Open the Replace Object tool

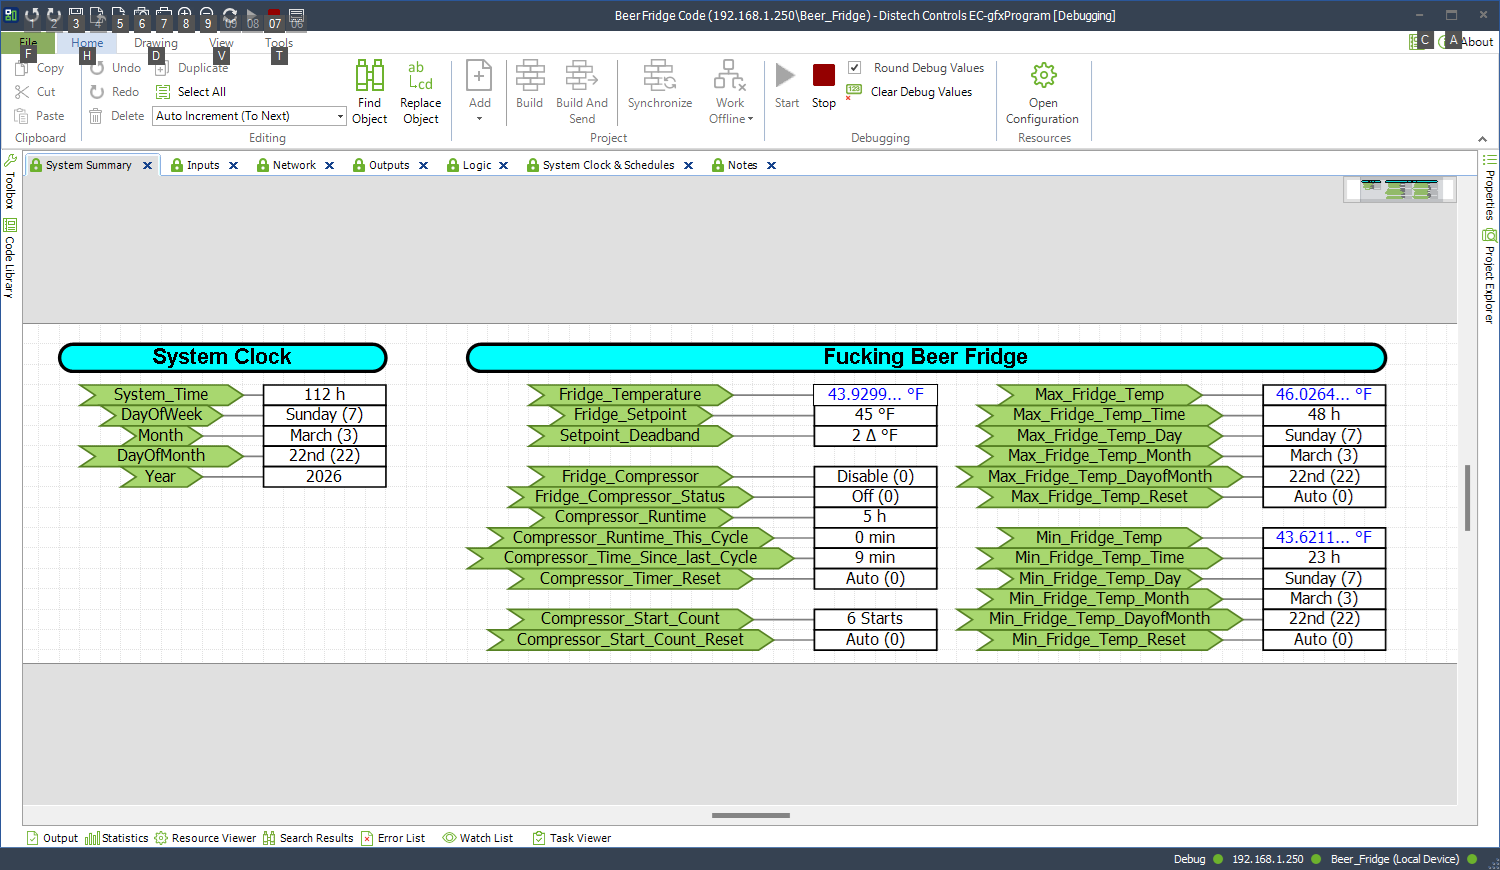coord(420,76)
